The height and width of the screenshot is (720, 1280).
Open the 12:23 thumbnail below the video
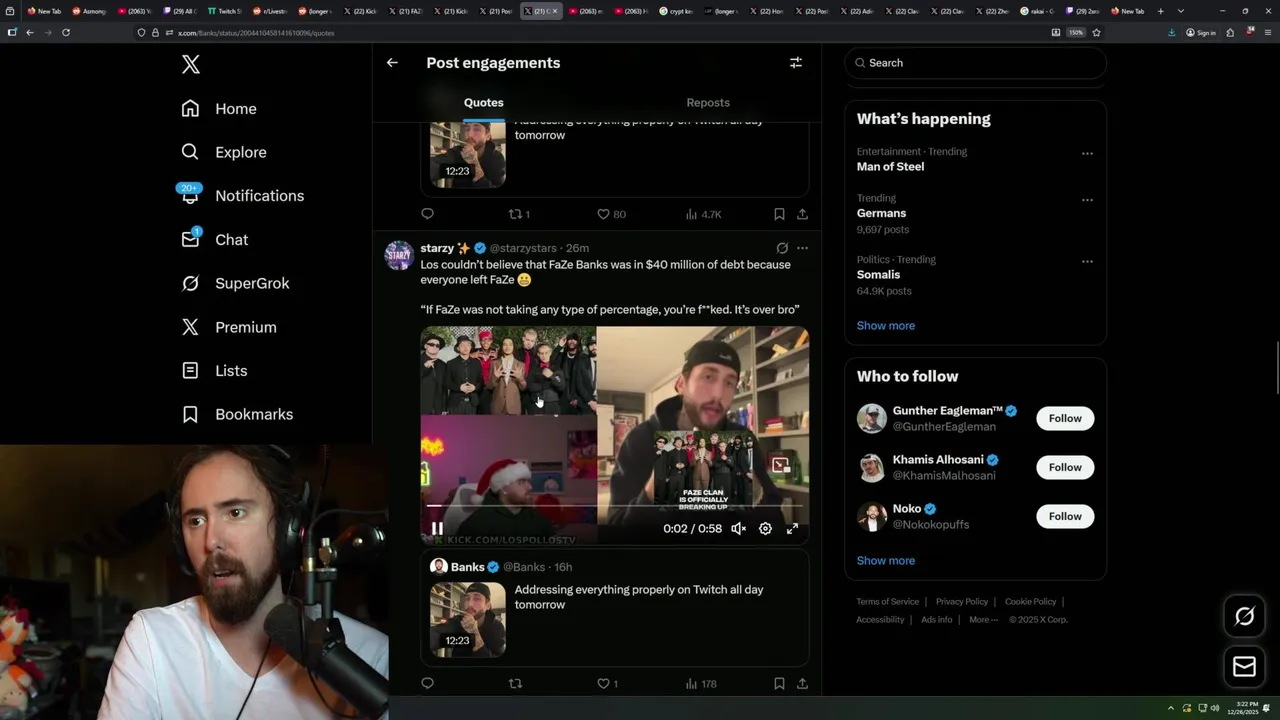(x=468, y=619)
